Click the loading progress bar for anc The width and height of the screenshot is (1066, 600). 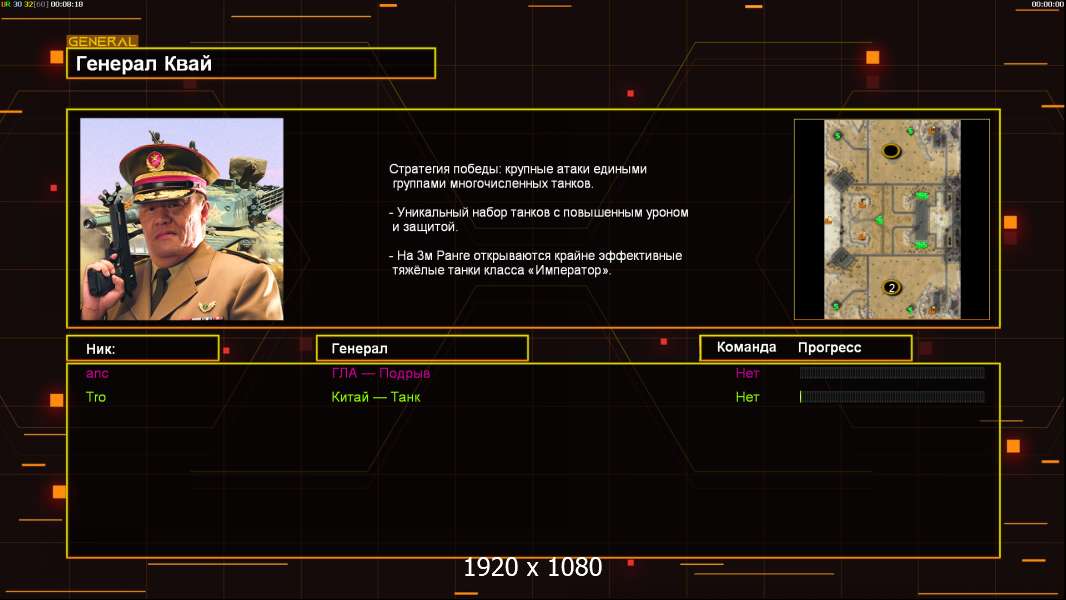tap(892, 373)
